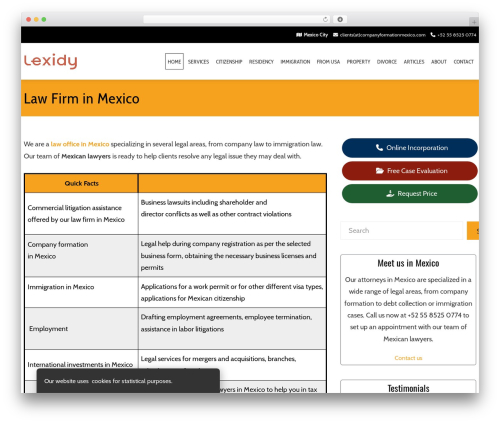Click the 'Employment' table cell
Screen dimensions: 500x423
coord(81,329)
